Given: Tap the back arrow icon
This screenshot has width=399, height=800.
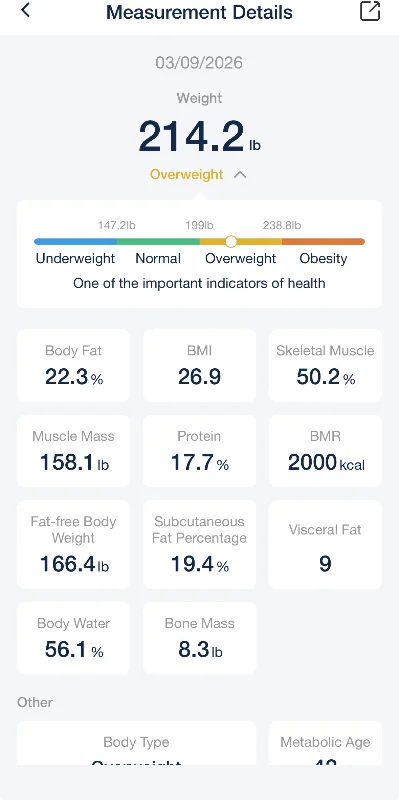Looking at the screenshot, I should pos(25,10).
